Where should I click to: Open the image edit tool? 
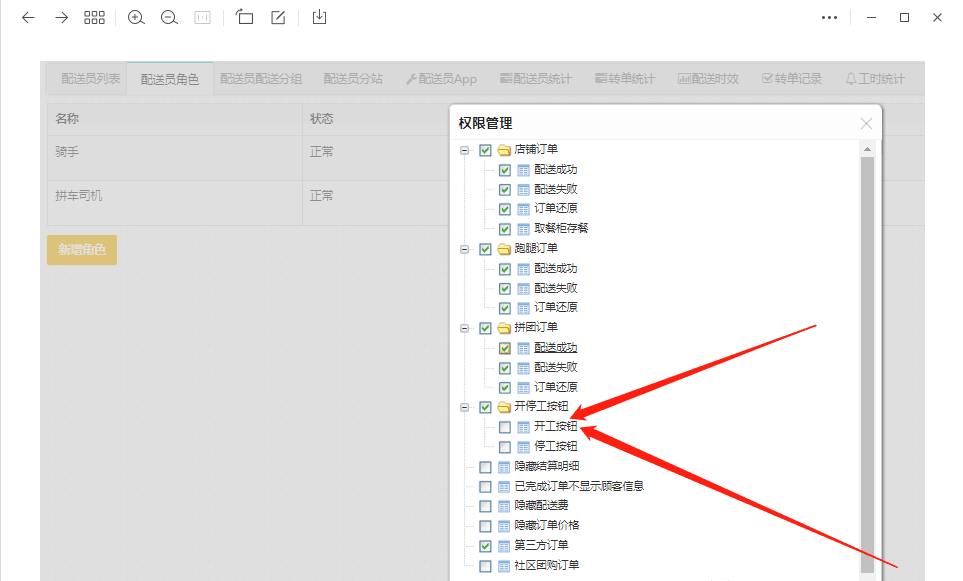[x=278, y=18]
